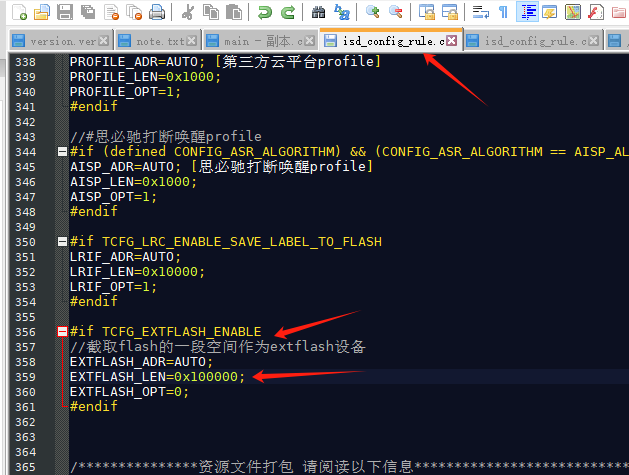Screen dimensions: 629x475
Task: Click #if TCFG_LRC_ENABLE_SAVE_LABEL_TO_FLASH line
Action: 226,242
